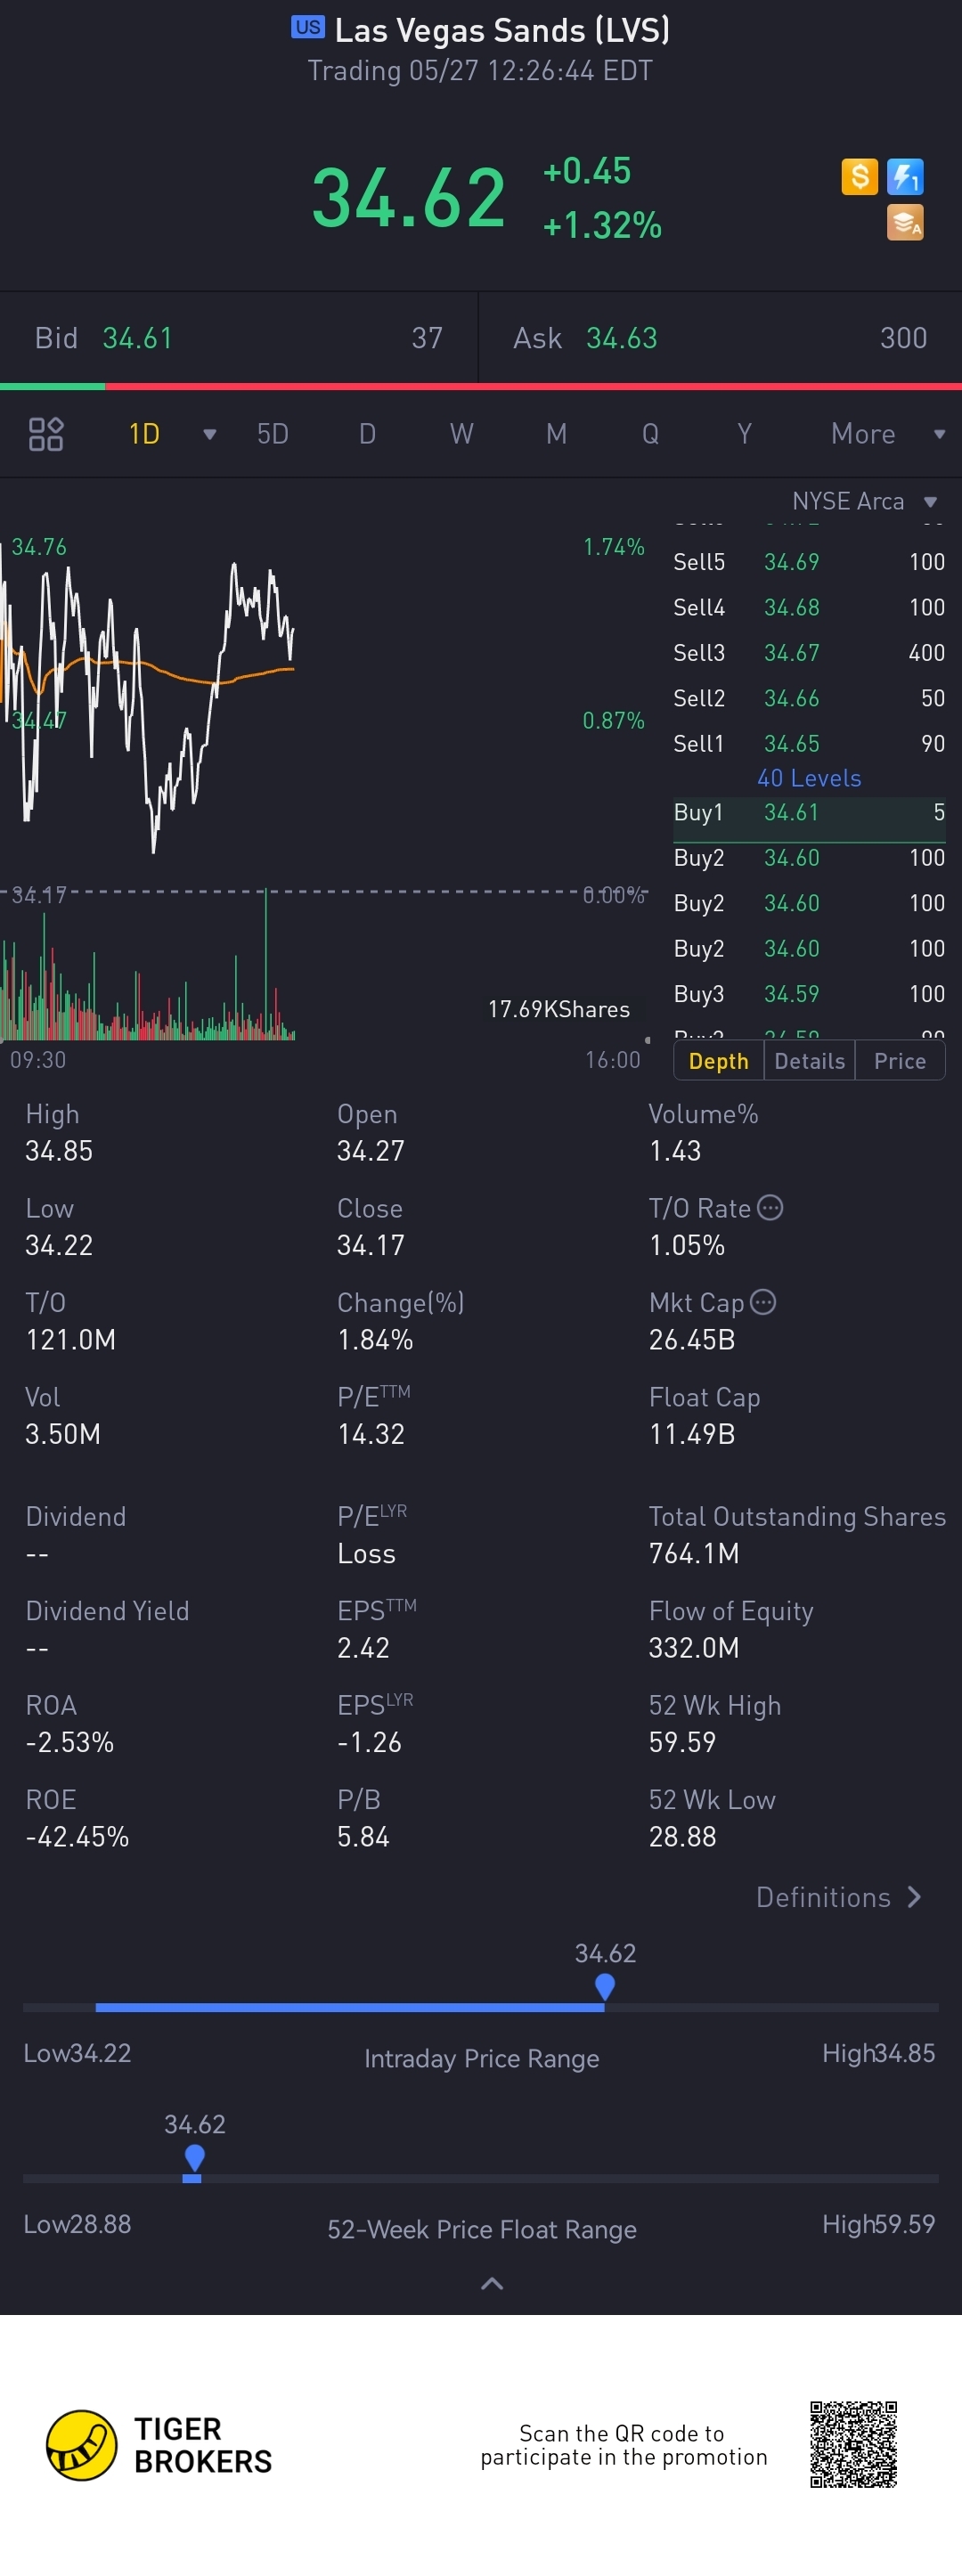The height and width of the screenshot is (2576, 962).
Task: Select the Price tab
Action: coord(900,1061)
